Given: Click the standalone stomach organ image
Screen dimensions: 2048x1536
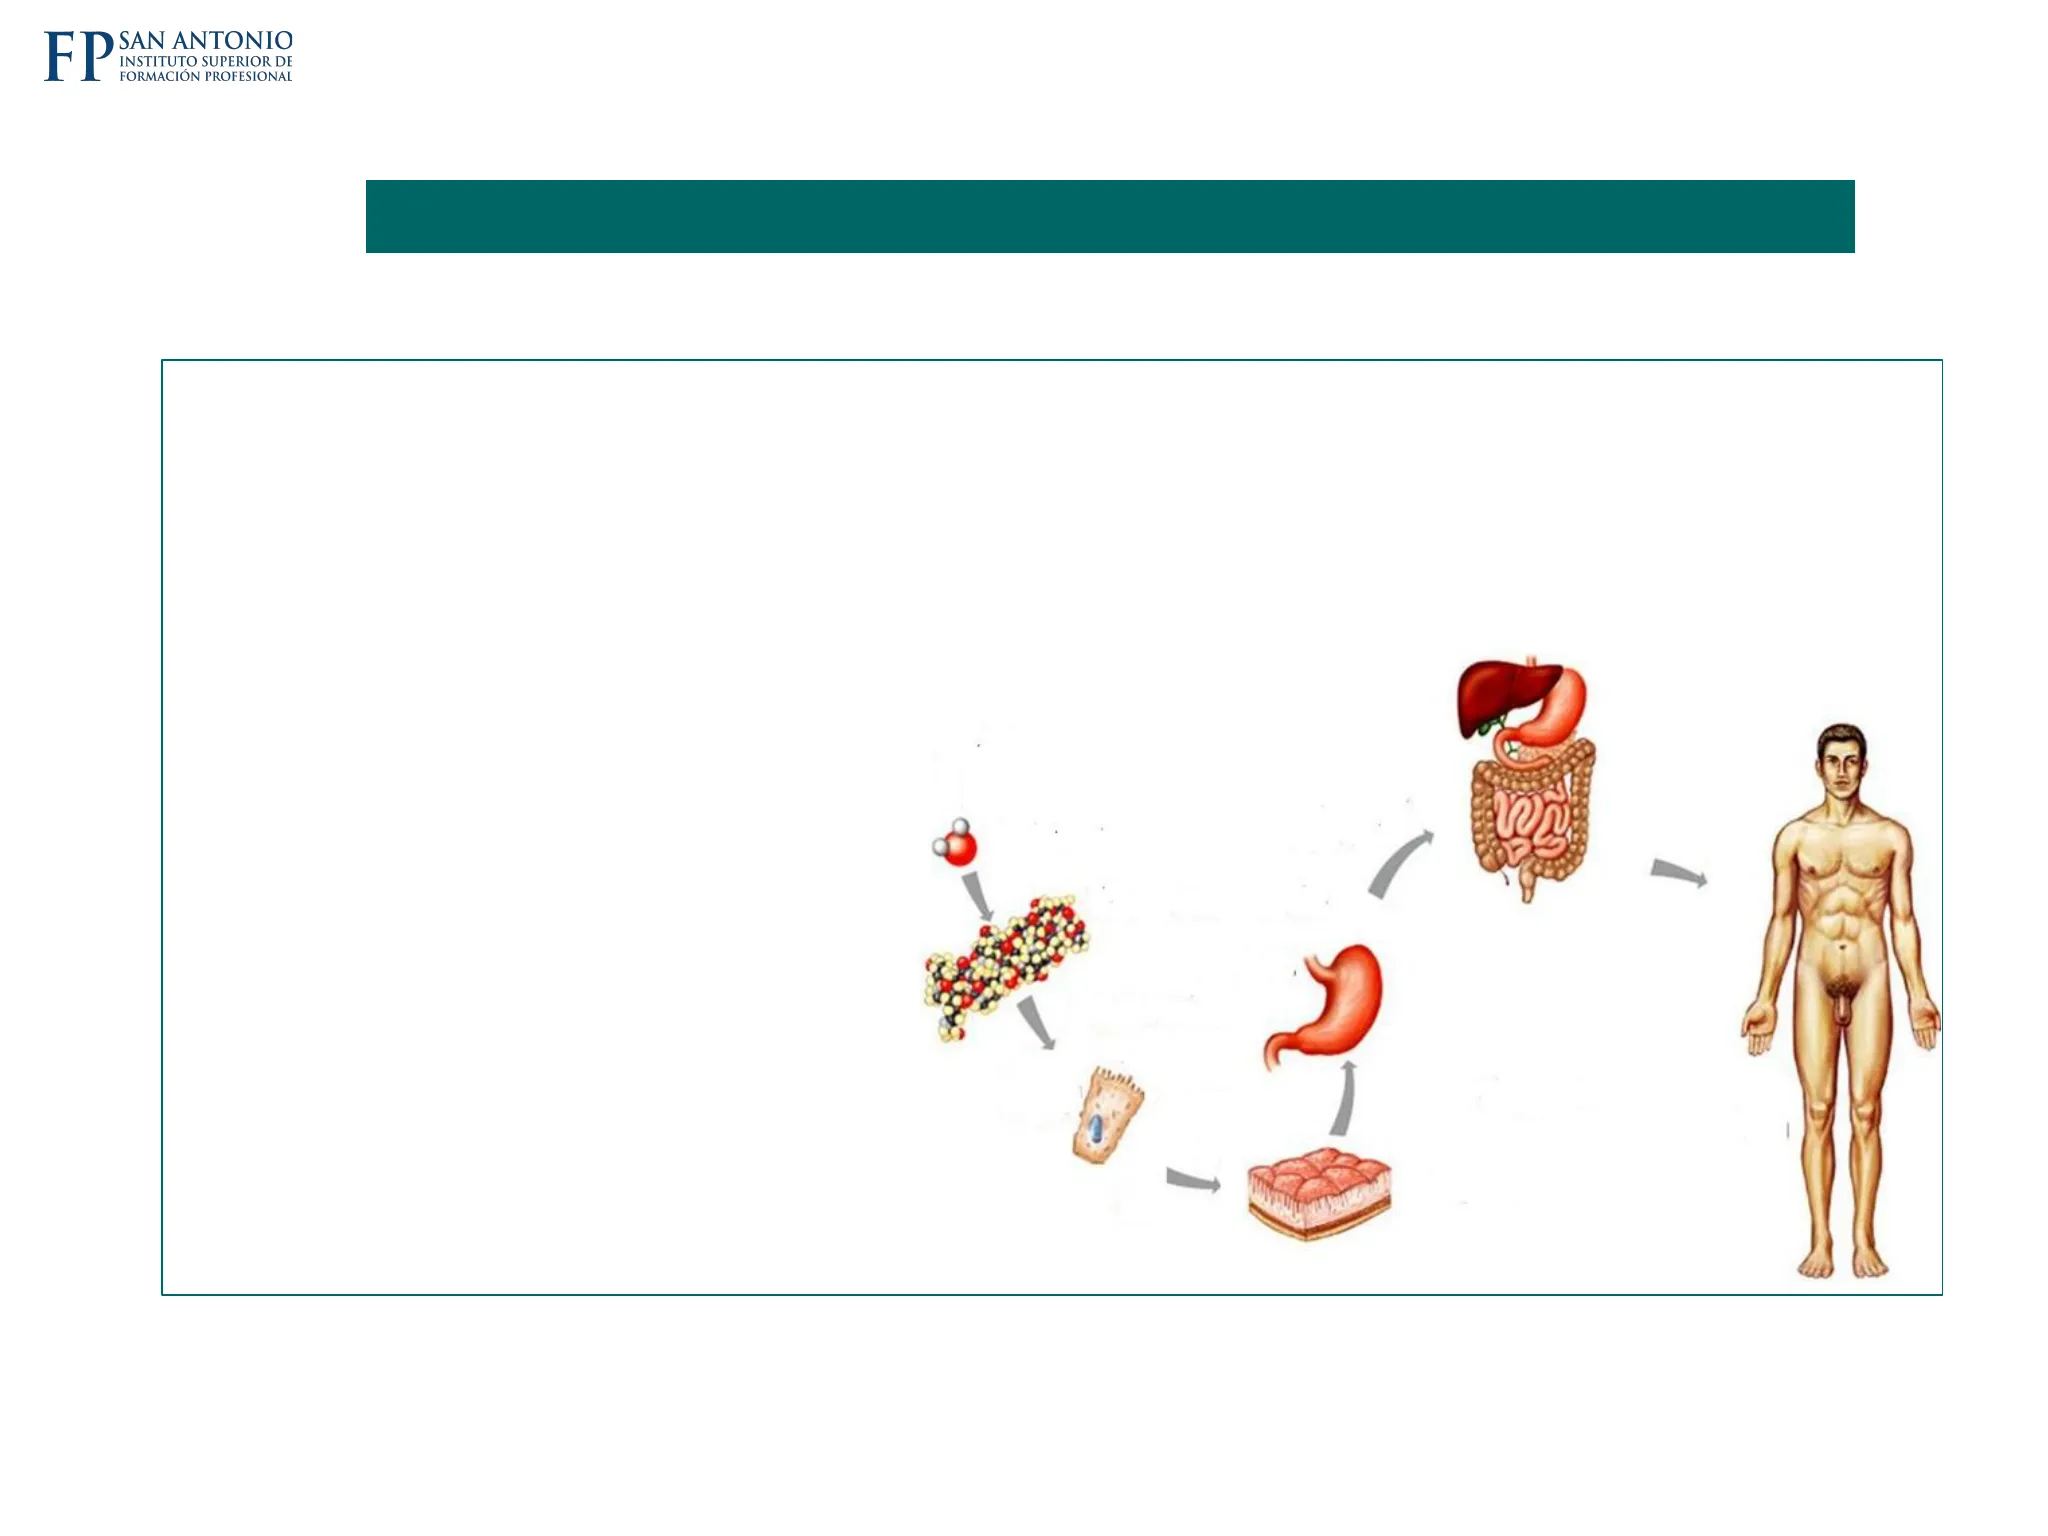Looking at the screenshot, I should 1324,1004.
